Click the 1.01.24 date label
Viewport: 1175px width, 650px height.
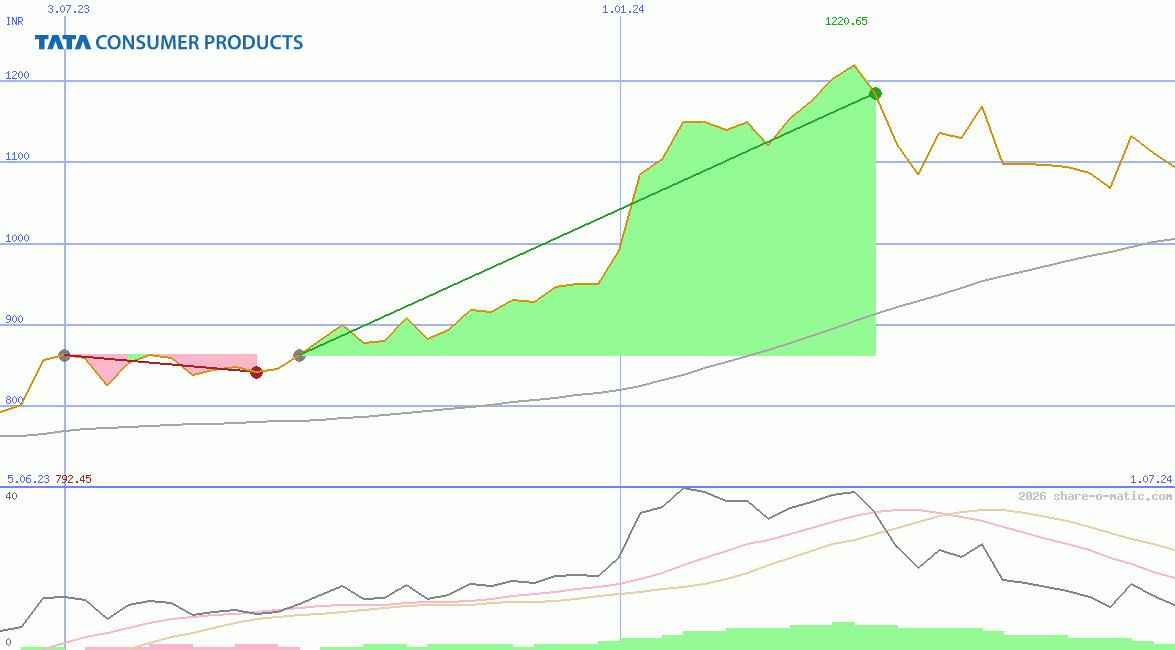click(x=623, y=9)
